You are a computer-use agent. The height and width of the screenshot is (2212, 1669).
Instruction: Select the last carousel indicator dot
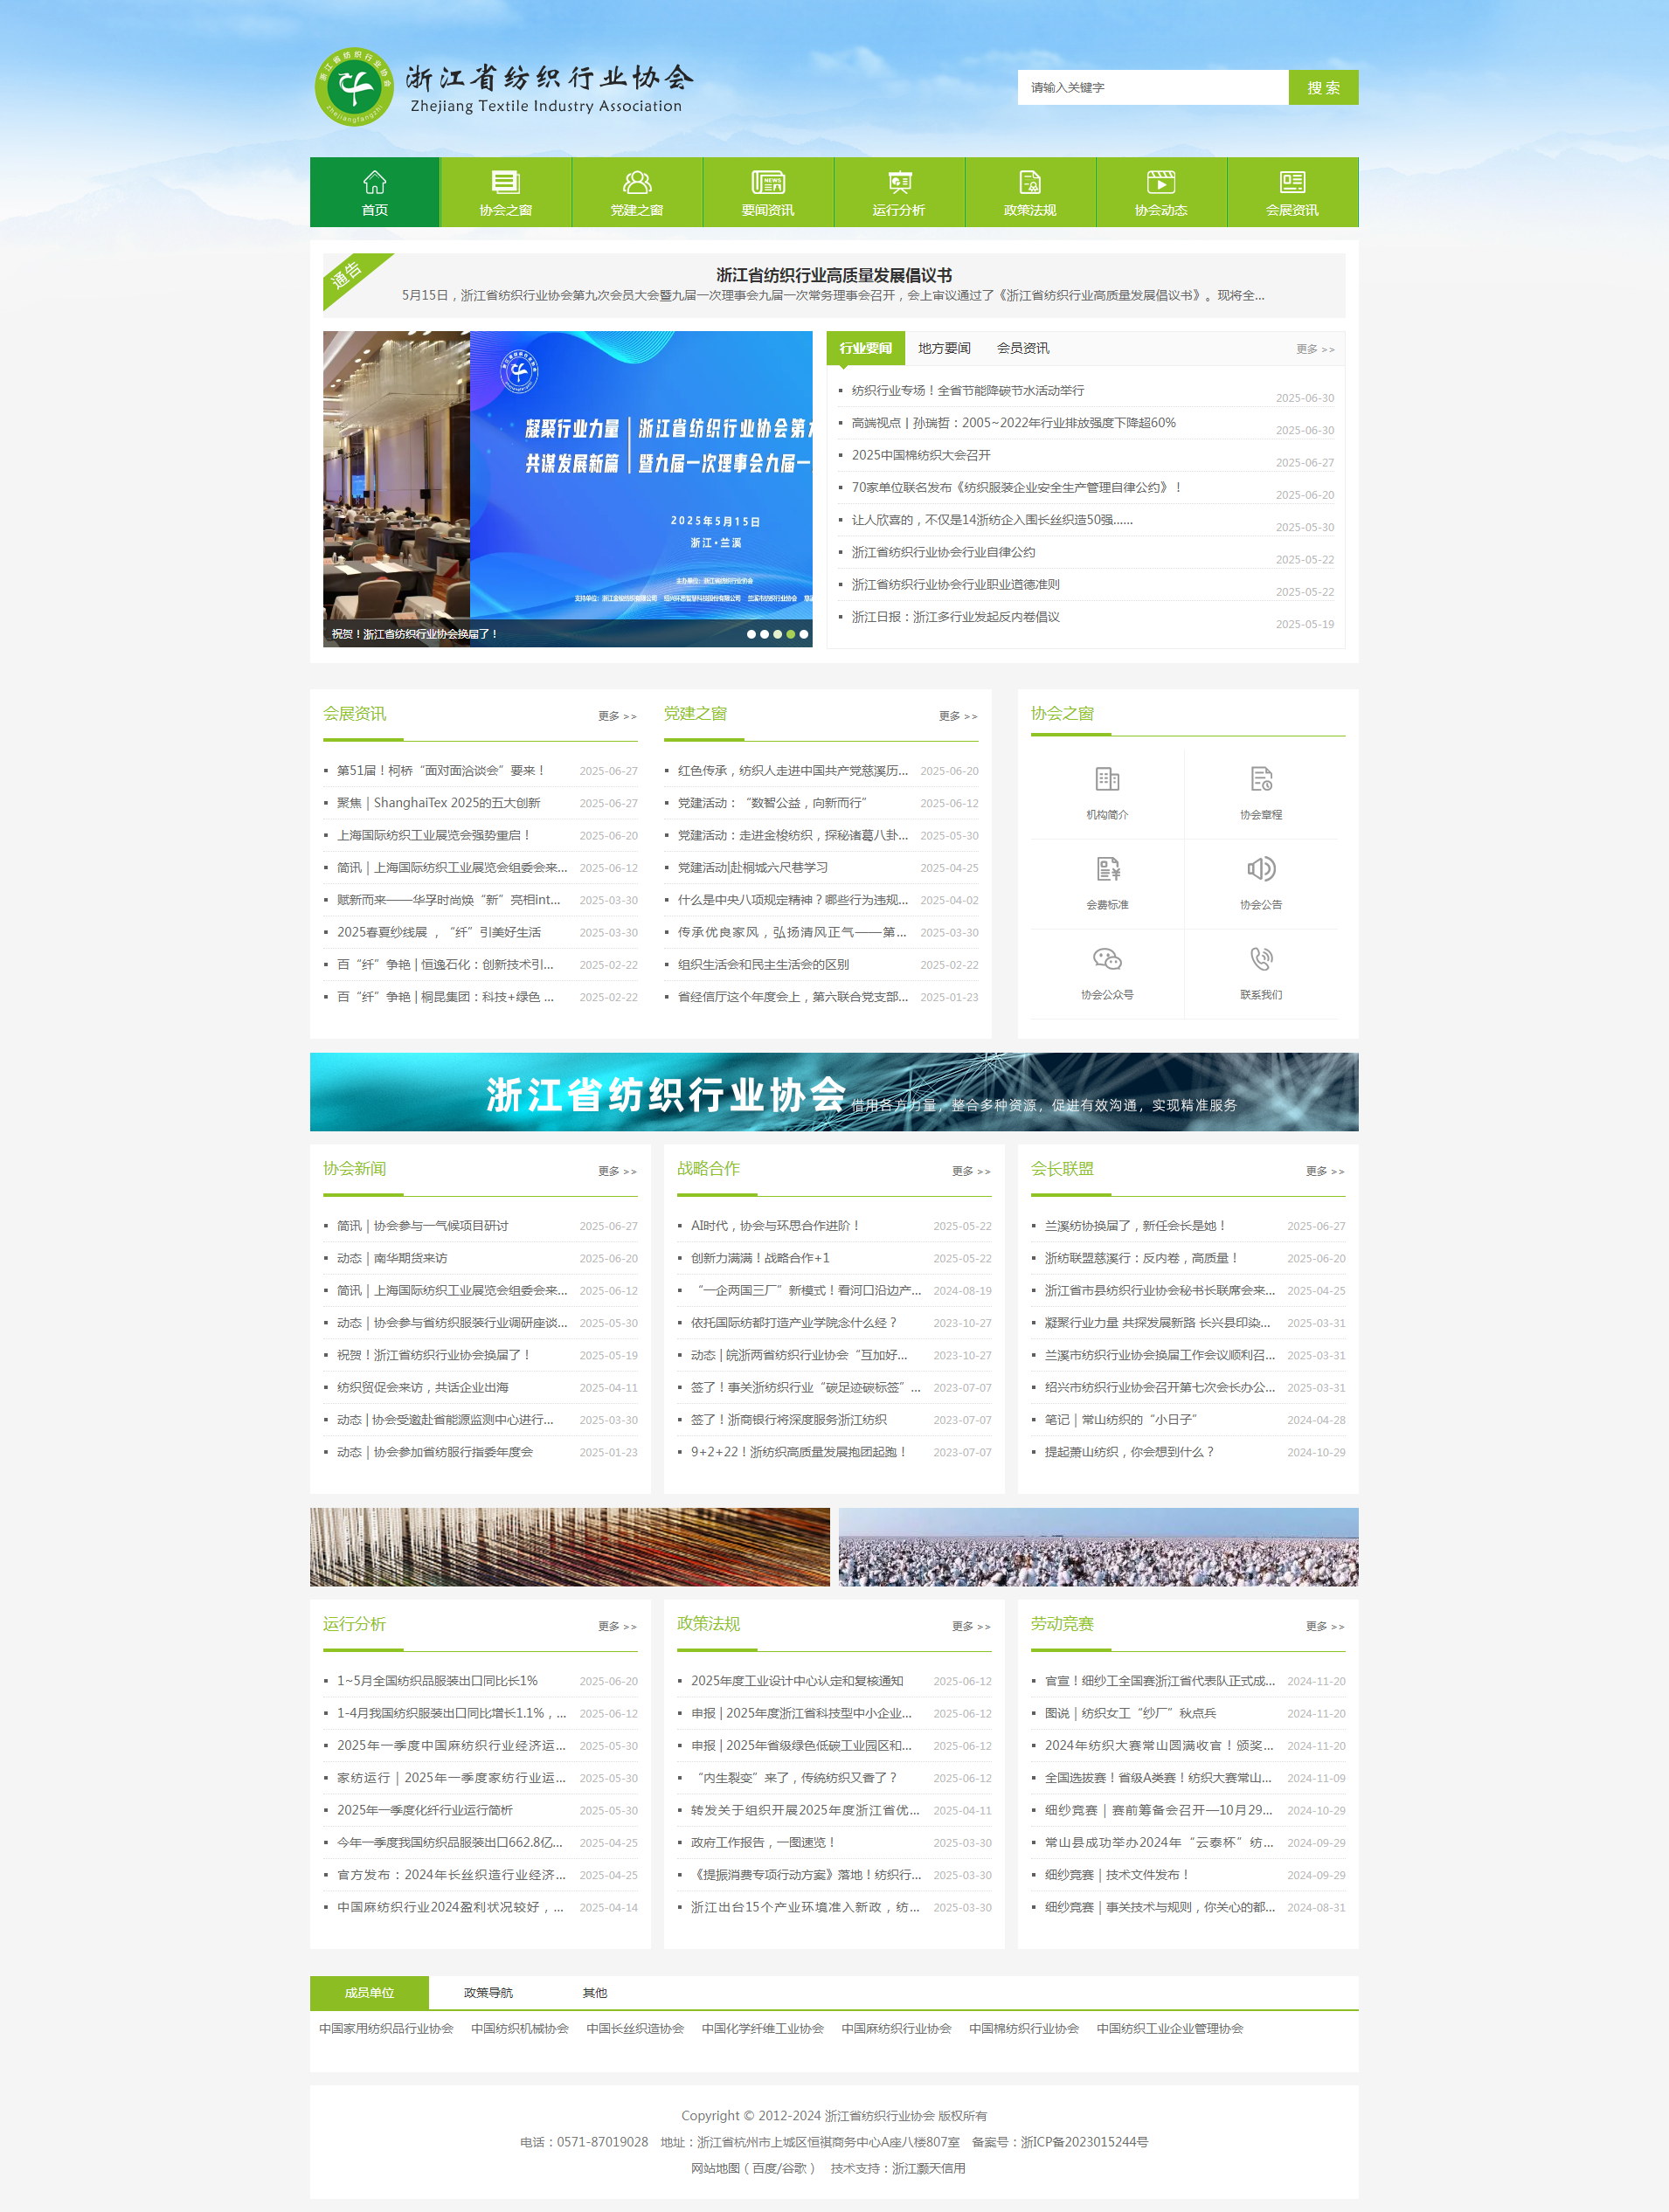(803, 634)
